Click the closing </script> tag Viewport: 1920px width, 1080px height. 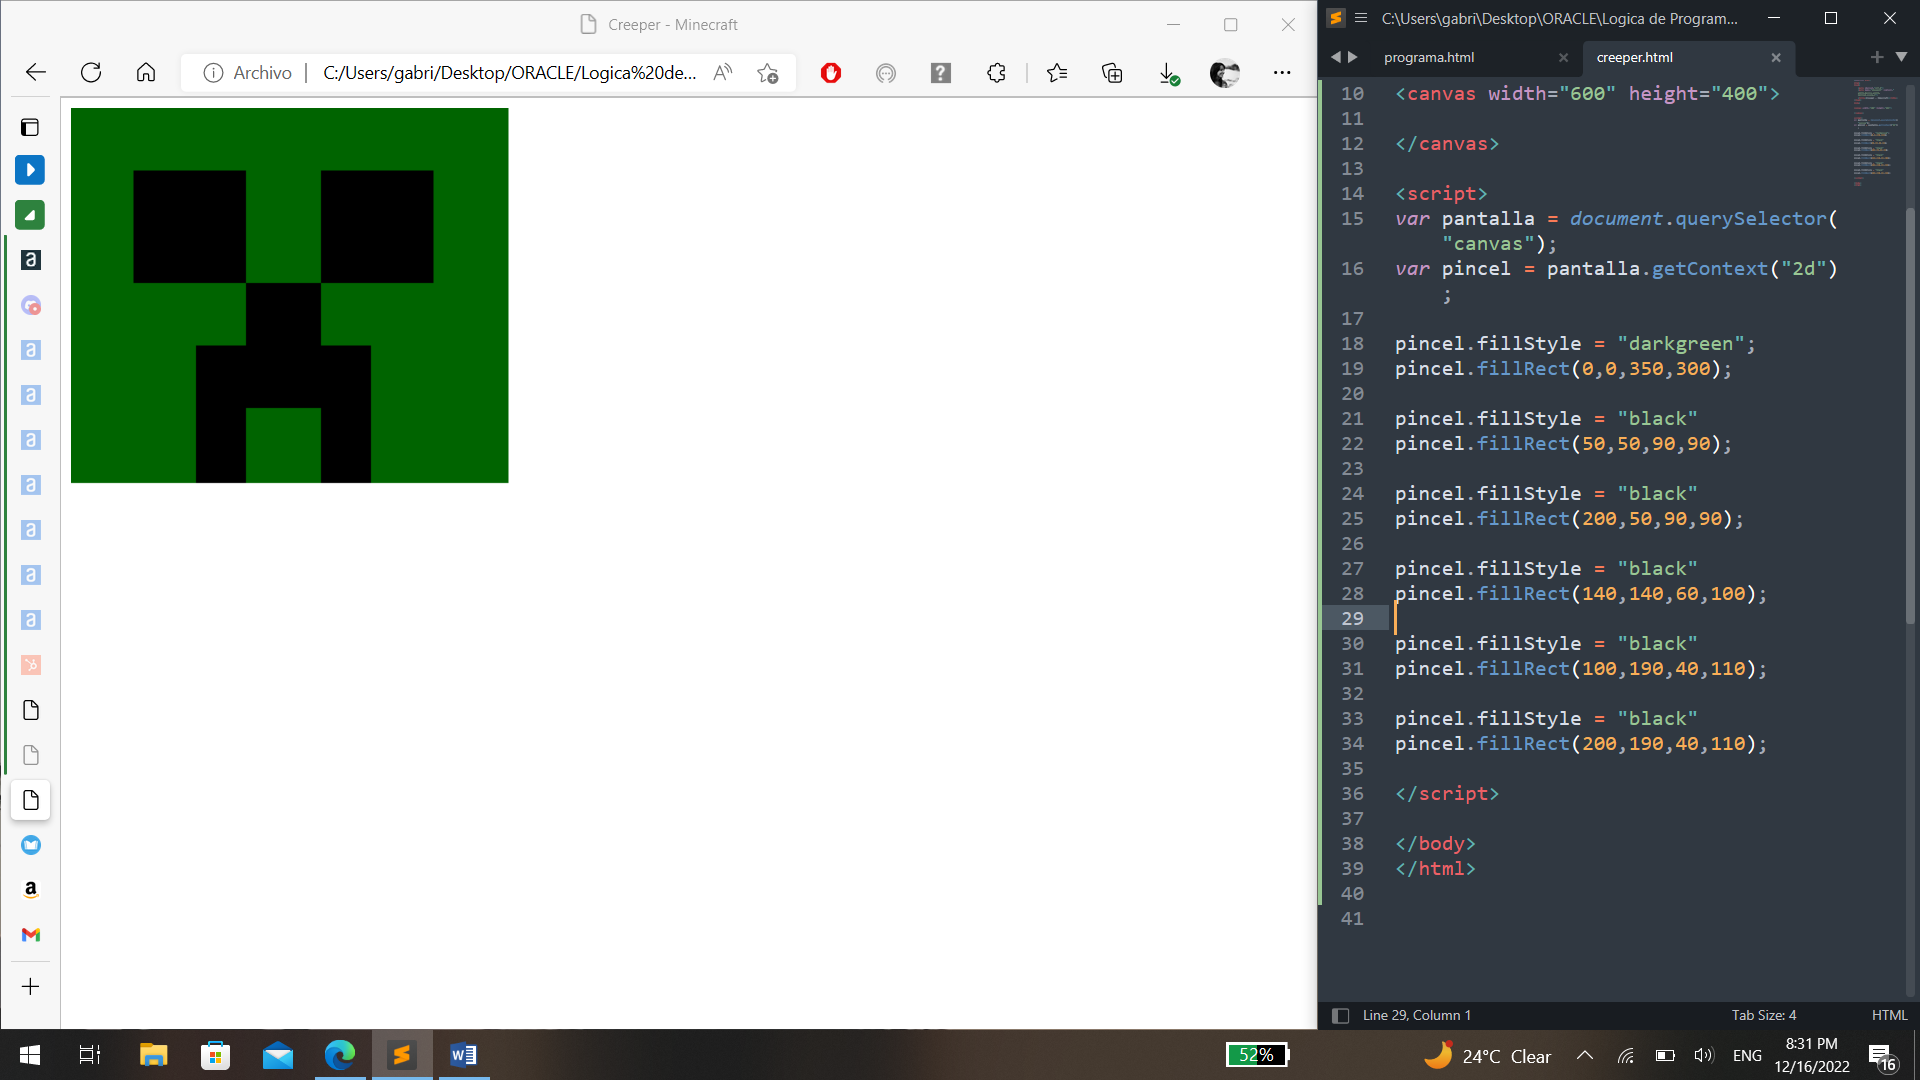(x=1447, y=793)
